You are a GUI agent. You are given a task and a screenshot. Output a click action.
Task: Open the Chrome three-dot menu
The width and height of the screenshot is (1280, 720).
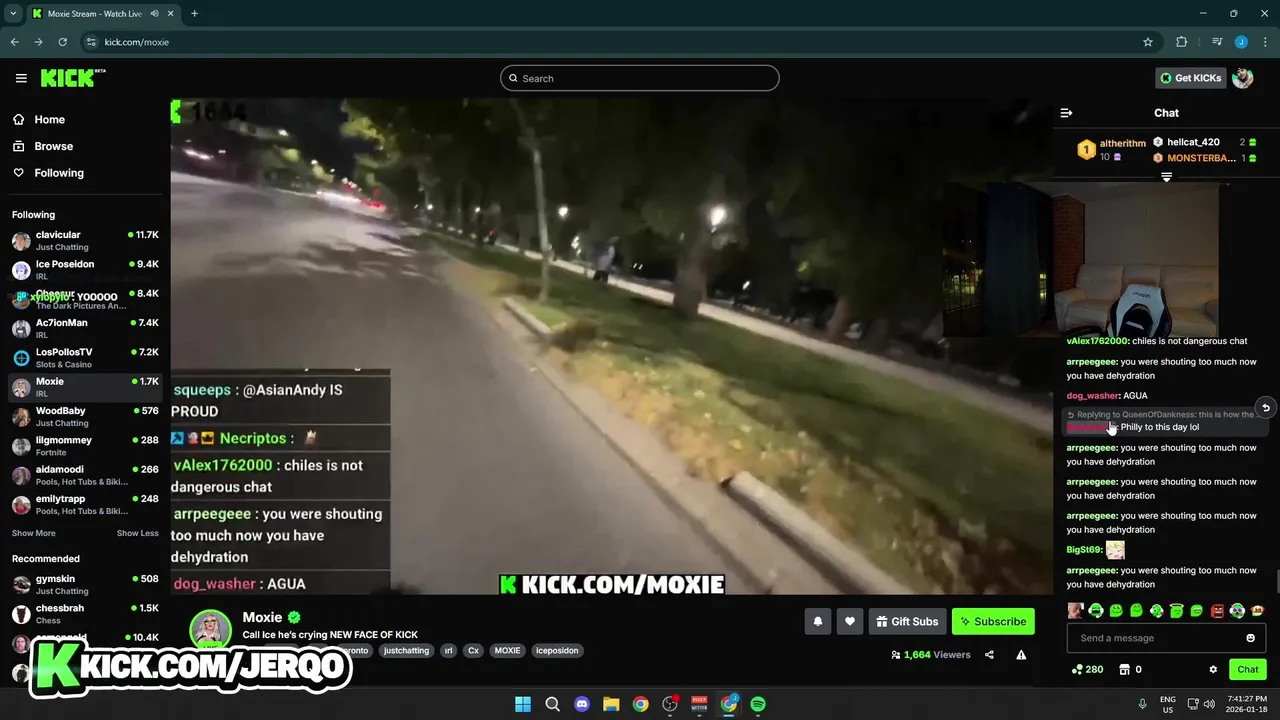point(1265,42)
